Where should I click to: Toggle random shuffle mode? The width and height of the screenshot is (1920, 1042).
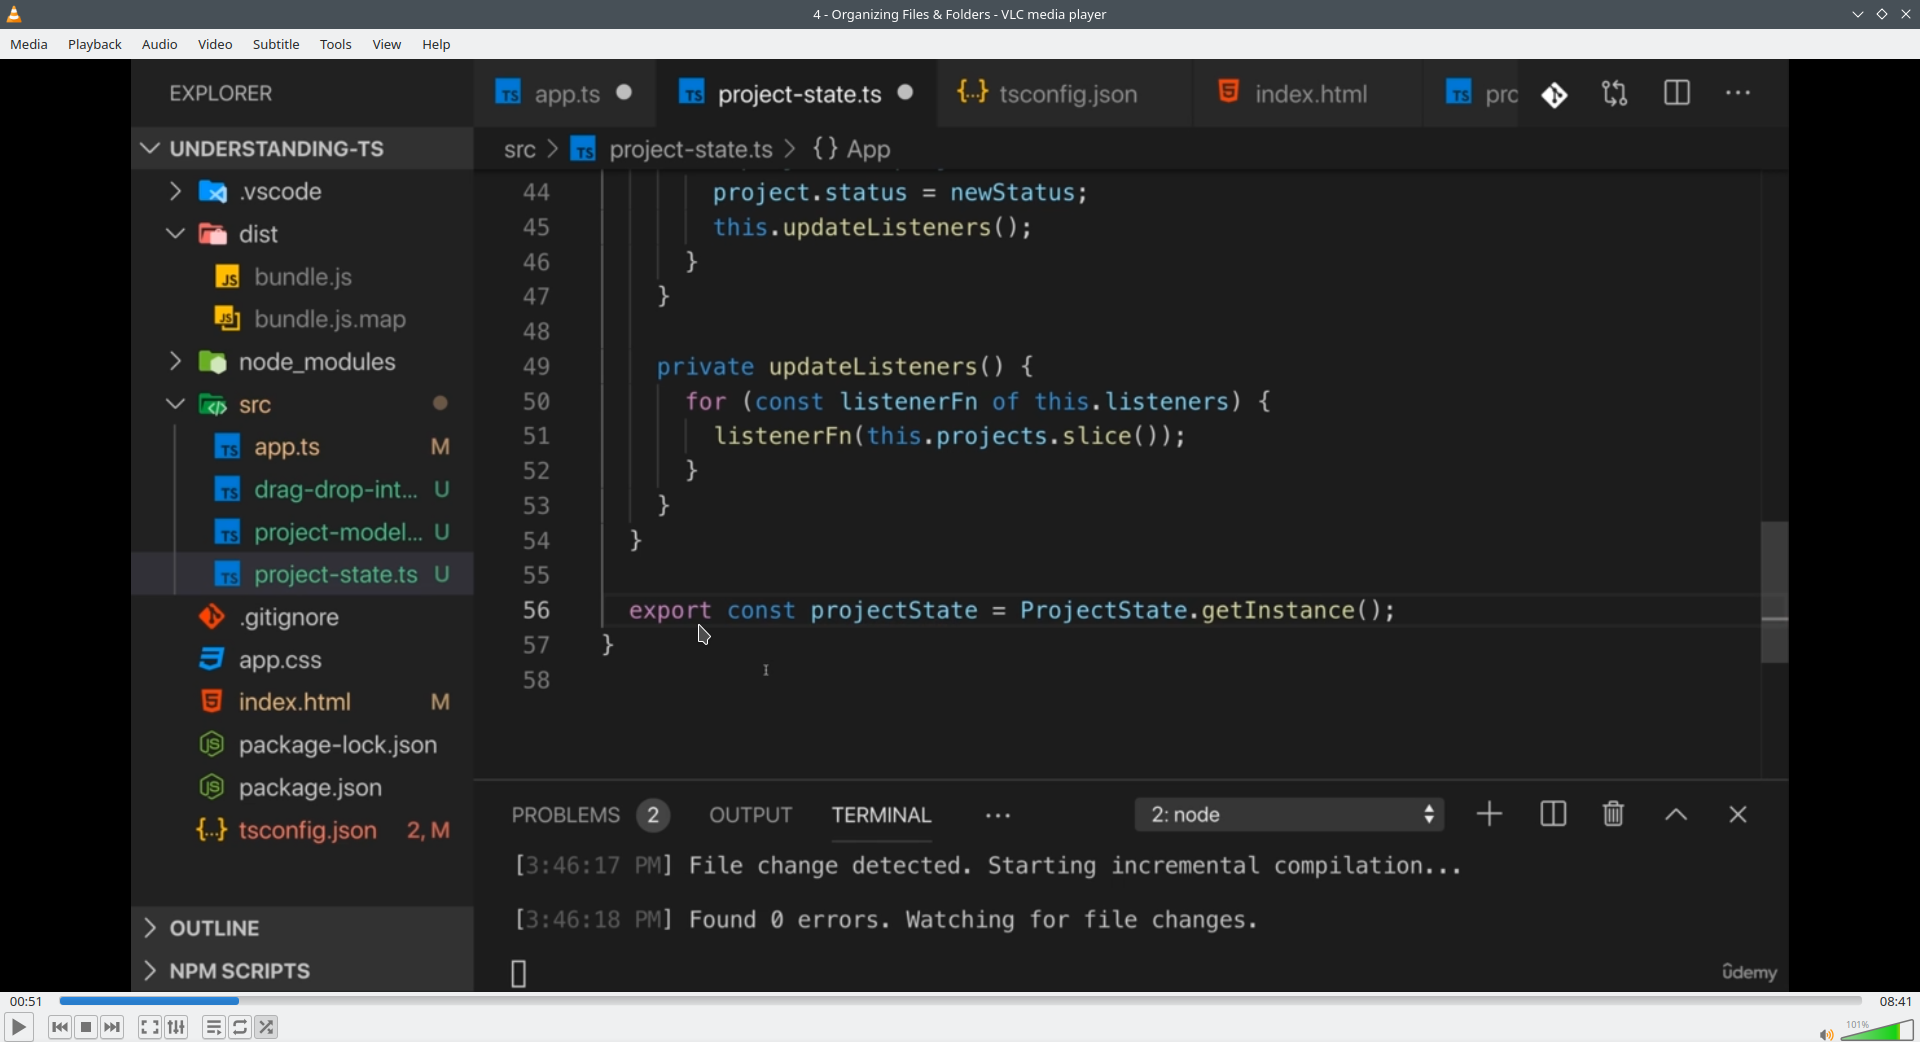coord(267,1027)
